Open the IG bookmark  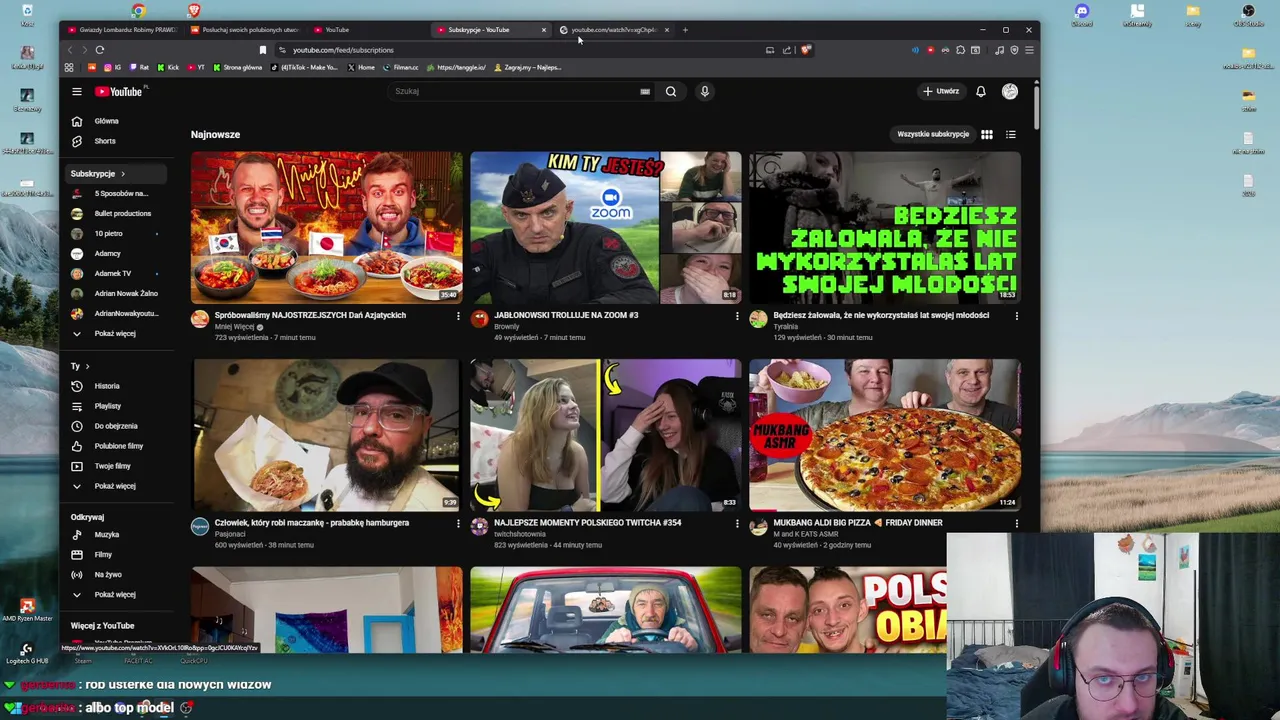tap(112, 67)
